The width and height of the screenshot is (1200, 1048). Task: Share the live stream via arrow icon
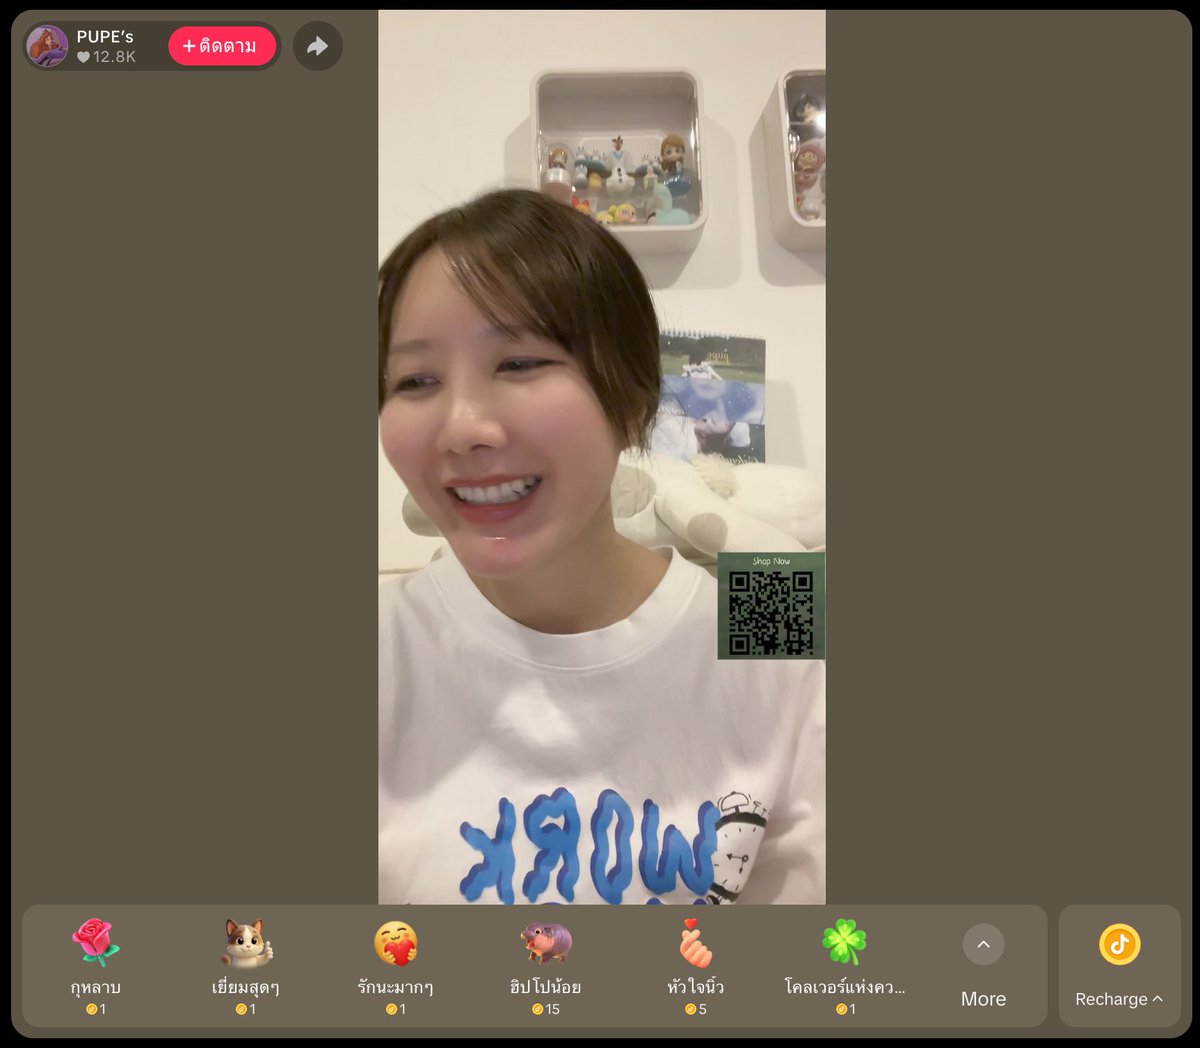coord(318,46)
